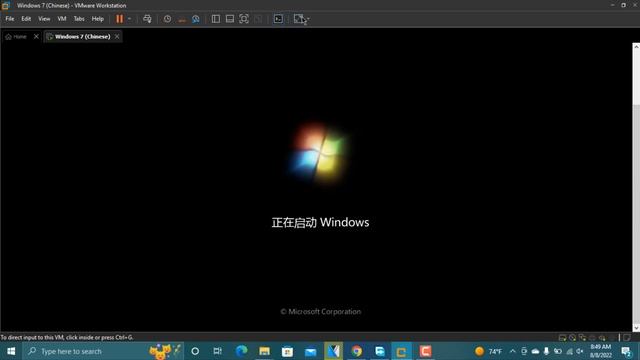Open File Explorer from the taskbar

click(x=264, y=351)
